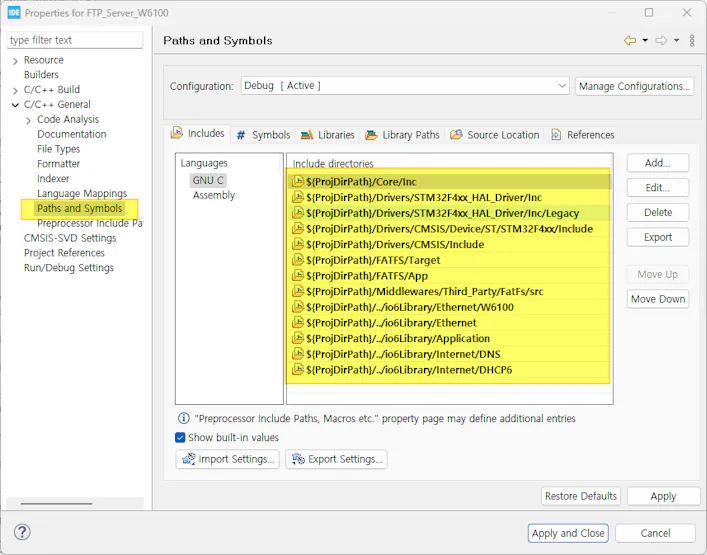
Task: Switch to the Symbols tab
Action: click(264, 135)
